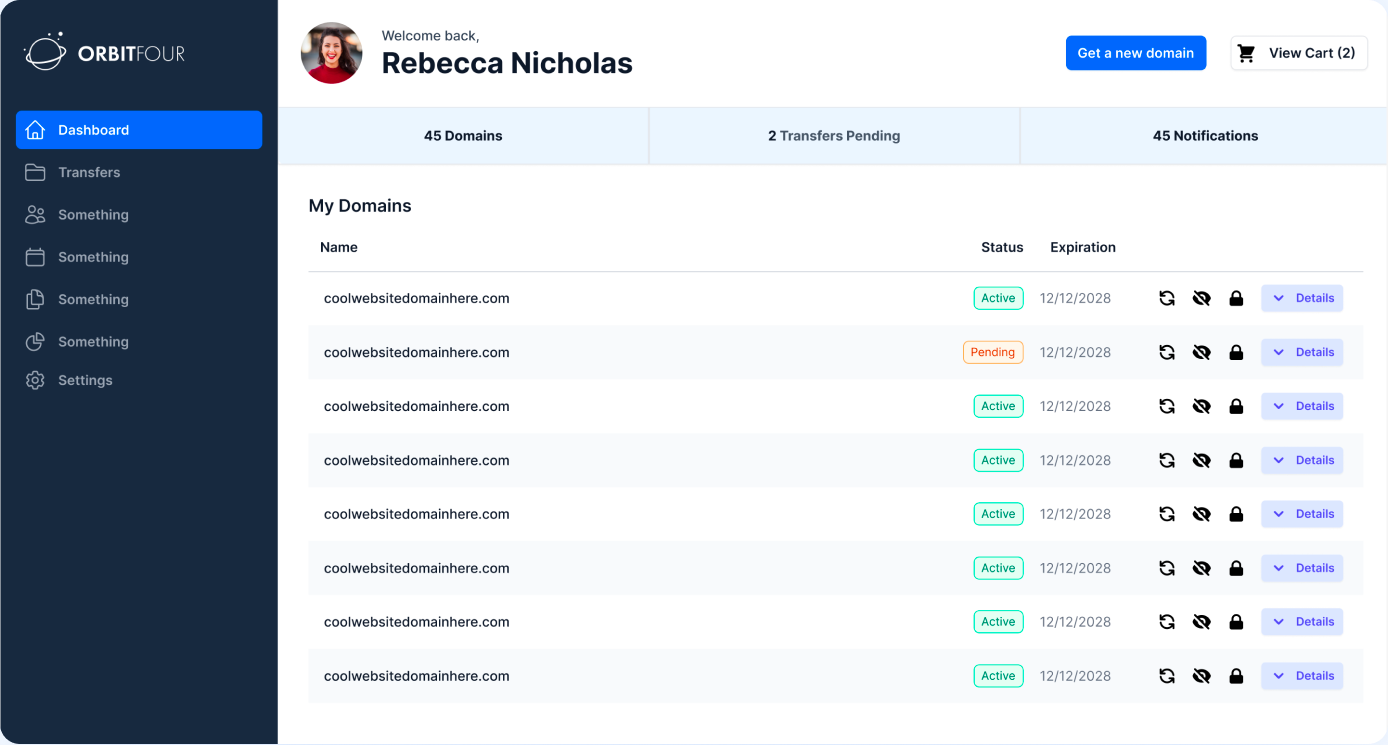Expand Details for the bottom domain row
The height and width of the screenshot is (745, 1388).
pos(1302,675)
